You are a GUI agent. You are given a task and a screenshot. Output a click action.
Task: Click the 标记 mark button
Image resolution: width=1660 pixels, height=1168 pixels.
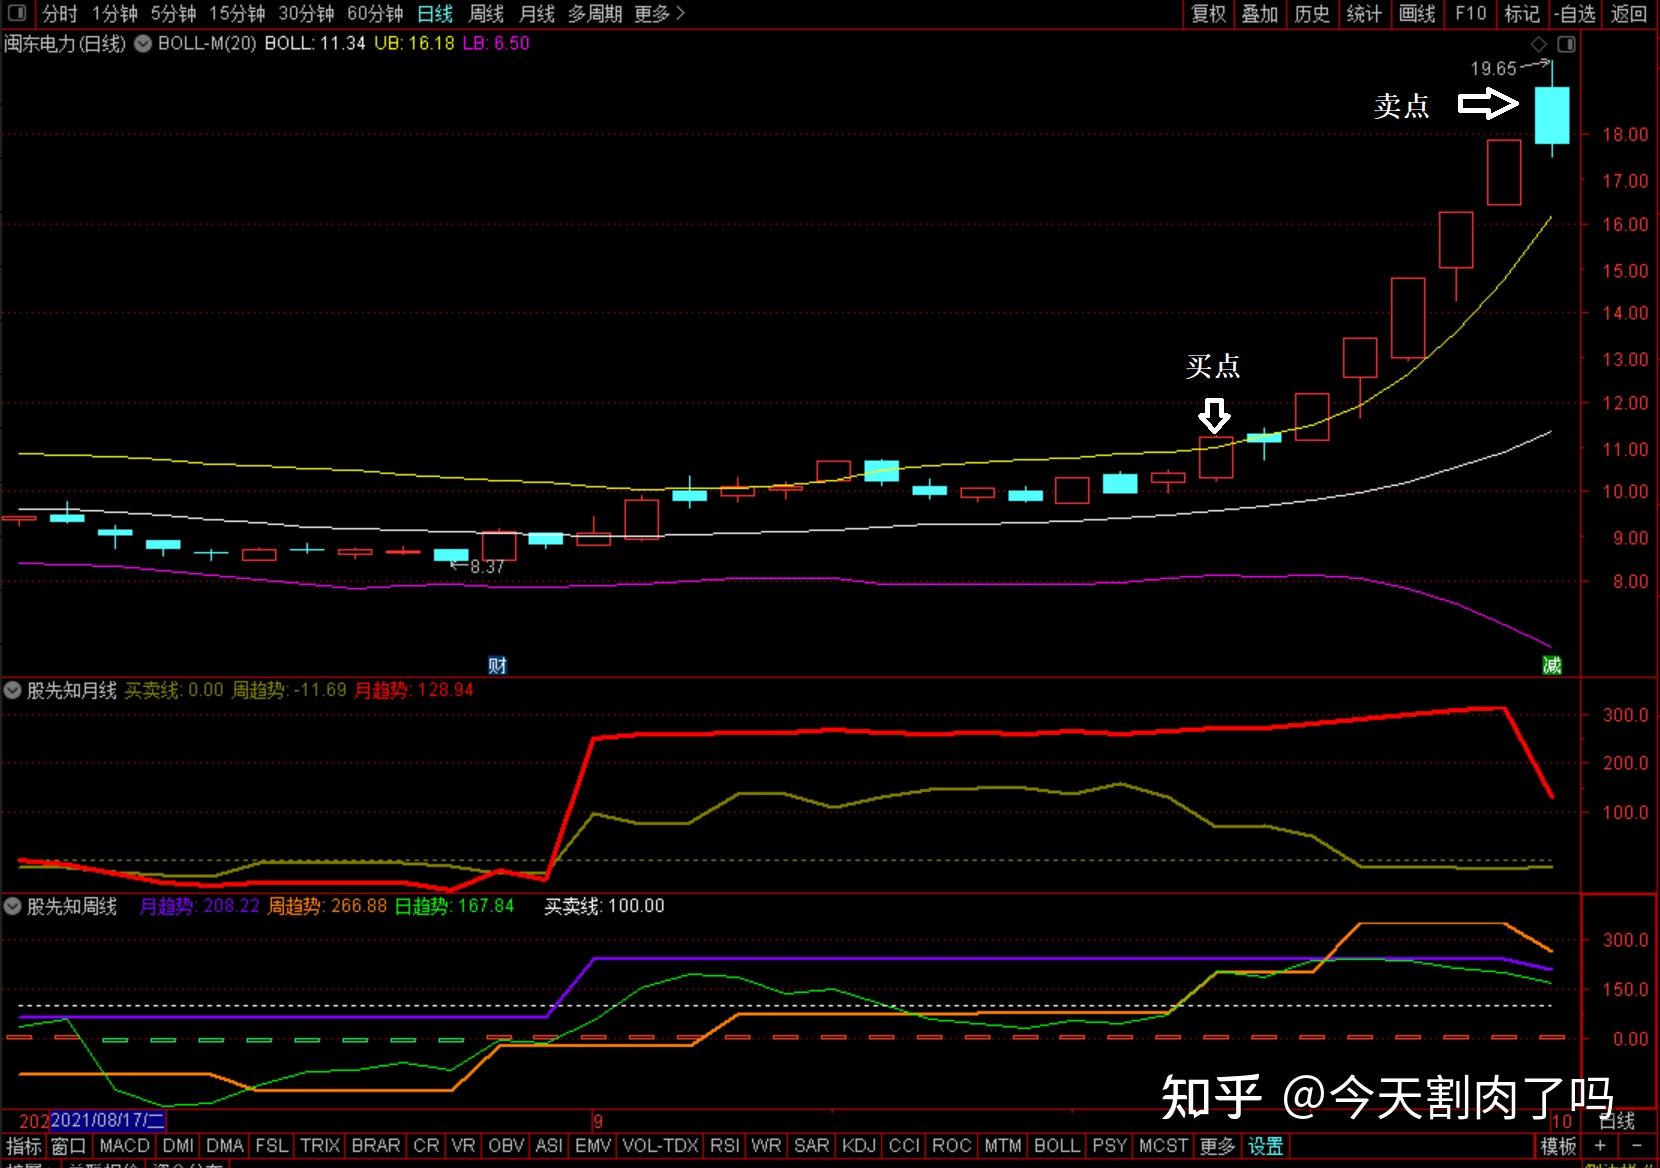(x=1522, y=13)
